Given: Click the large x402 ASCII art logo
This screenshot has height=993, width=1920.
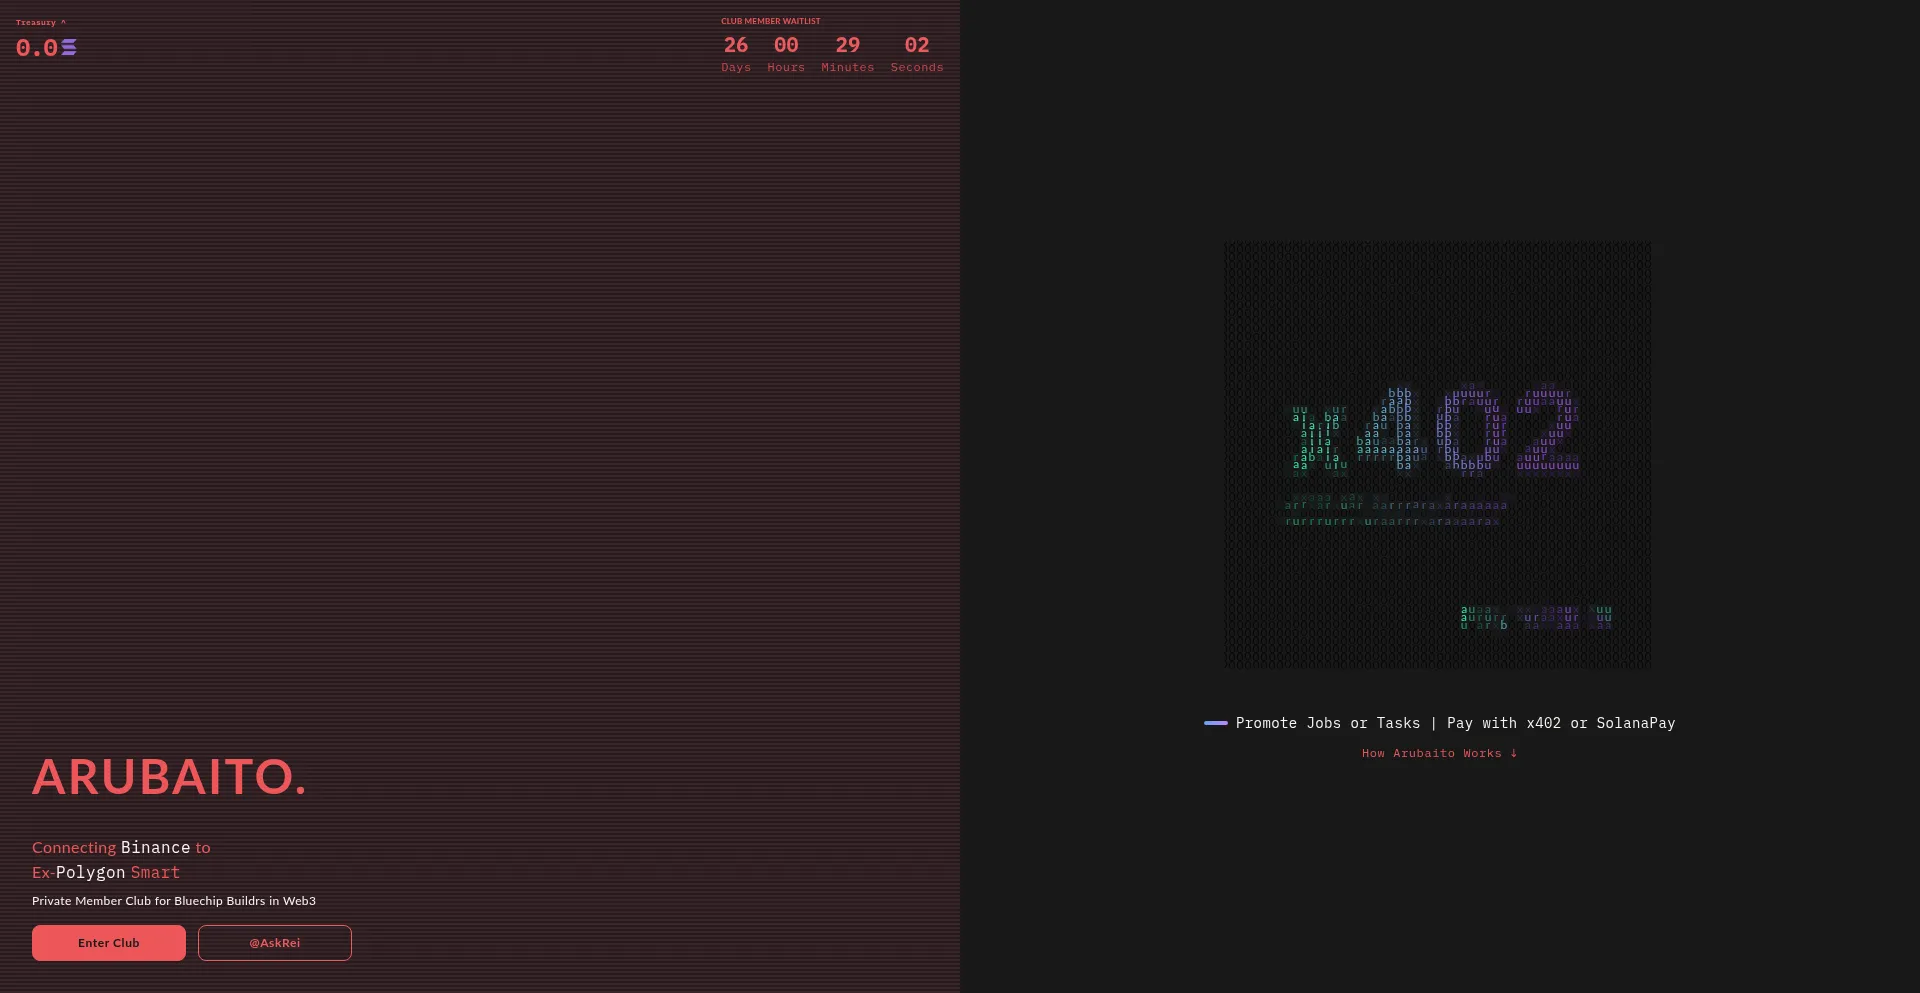Looking at the screenshot, I should (1435, 432).
